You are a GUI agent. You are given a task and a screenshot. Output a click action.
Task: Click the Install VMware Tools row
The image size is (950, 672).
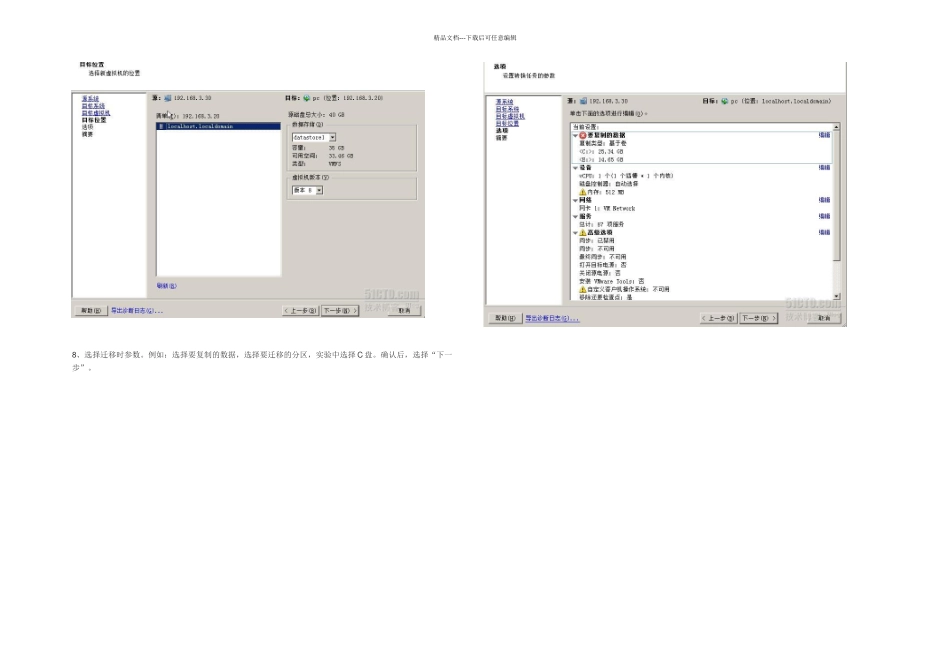(611, 282)
